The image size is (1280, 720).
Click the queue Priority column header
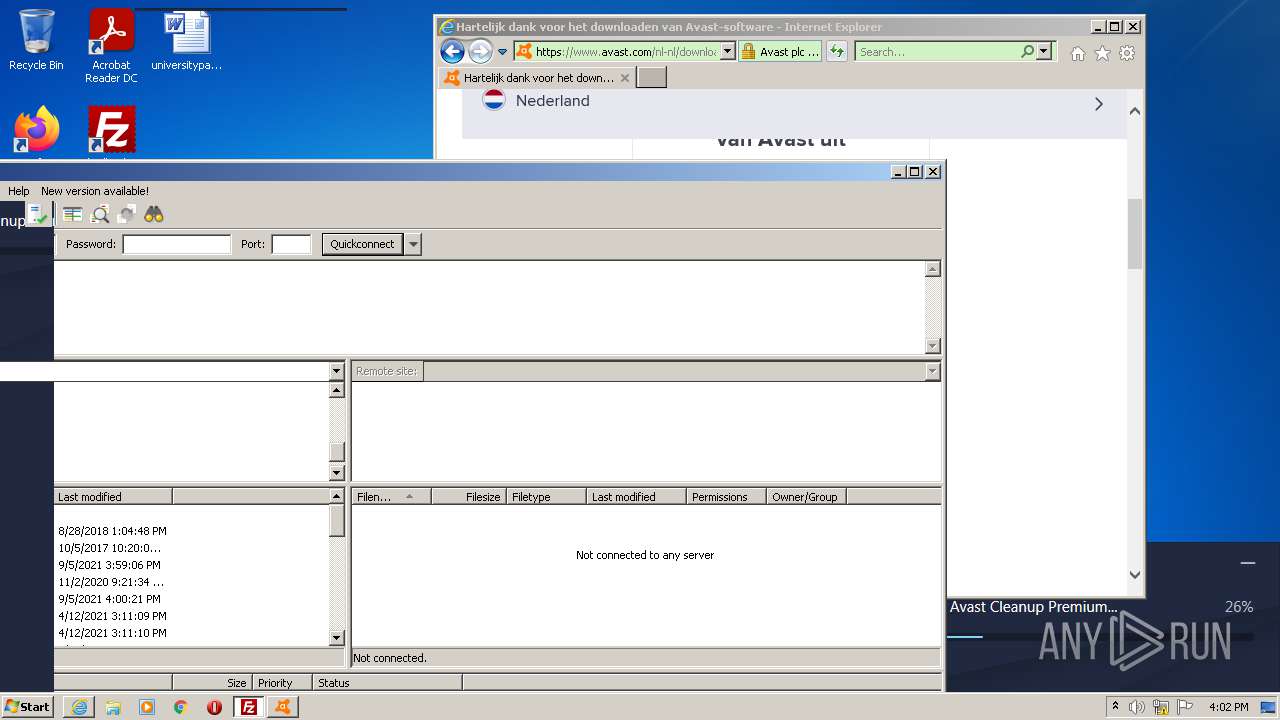[282, 683]
